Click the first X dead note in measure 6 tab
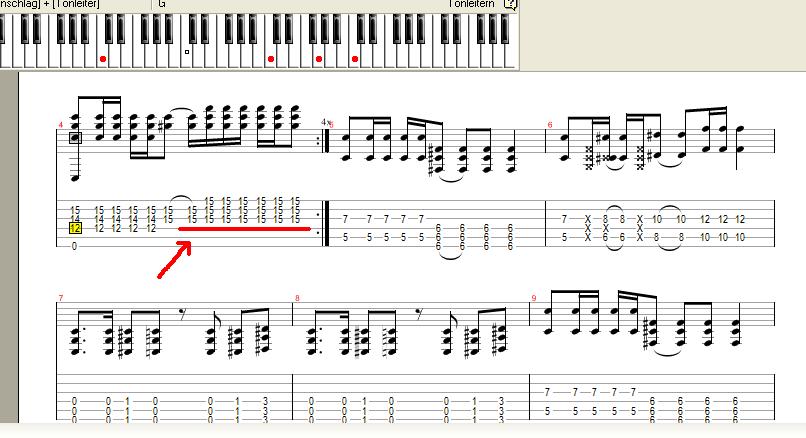Viewport: 806px width, 438px height. [x=588, y=219]
